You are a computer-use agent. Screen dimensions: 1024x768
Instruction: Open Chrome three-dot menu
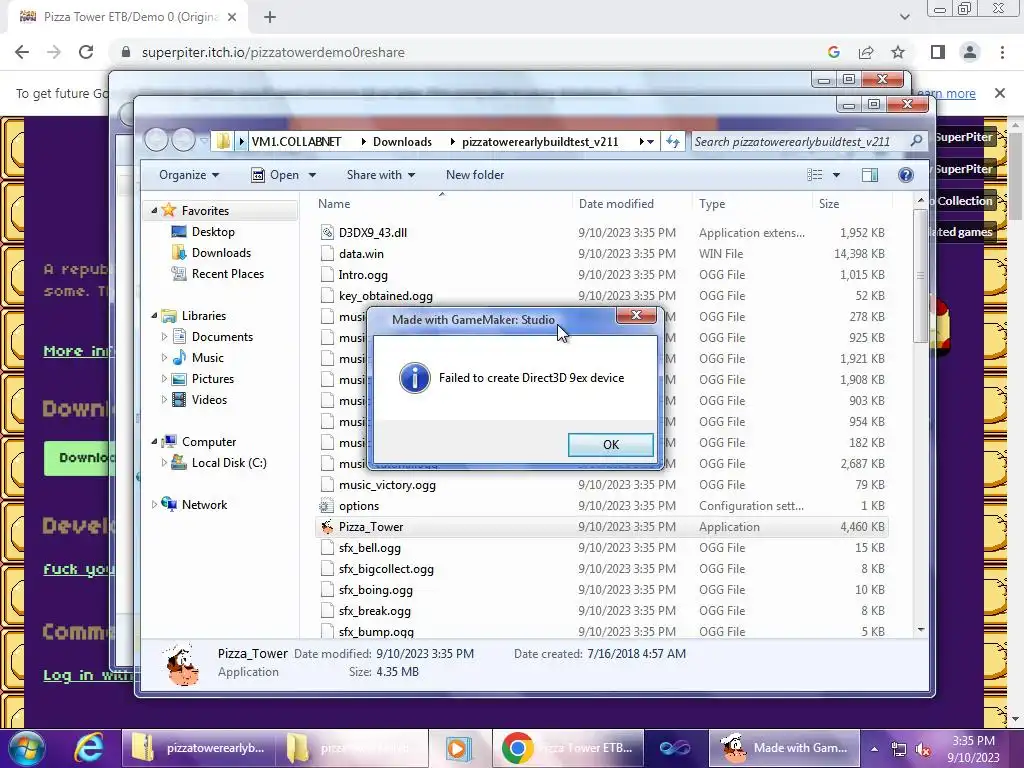click(1002, 52)
